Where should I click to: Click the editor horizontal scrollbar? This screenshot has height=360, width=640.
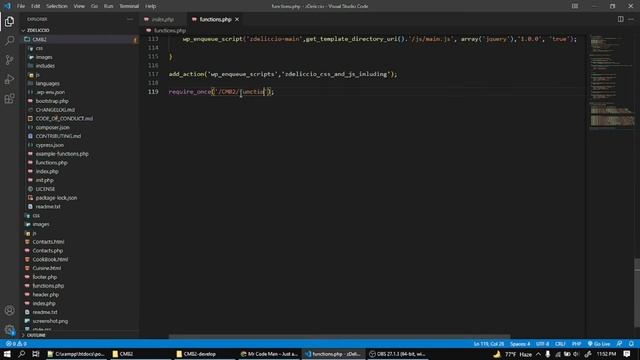point(339,337)
